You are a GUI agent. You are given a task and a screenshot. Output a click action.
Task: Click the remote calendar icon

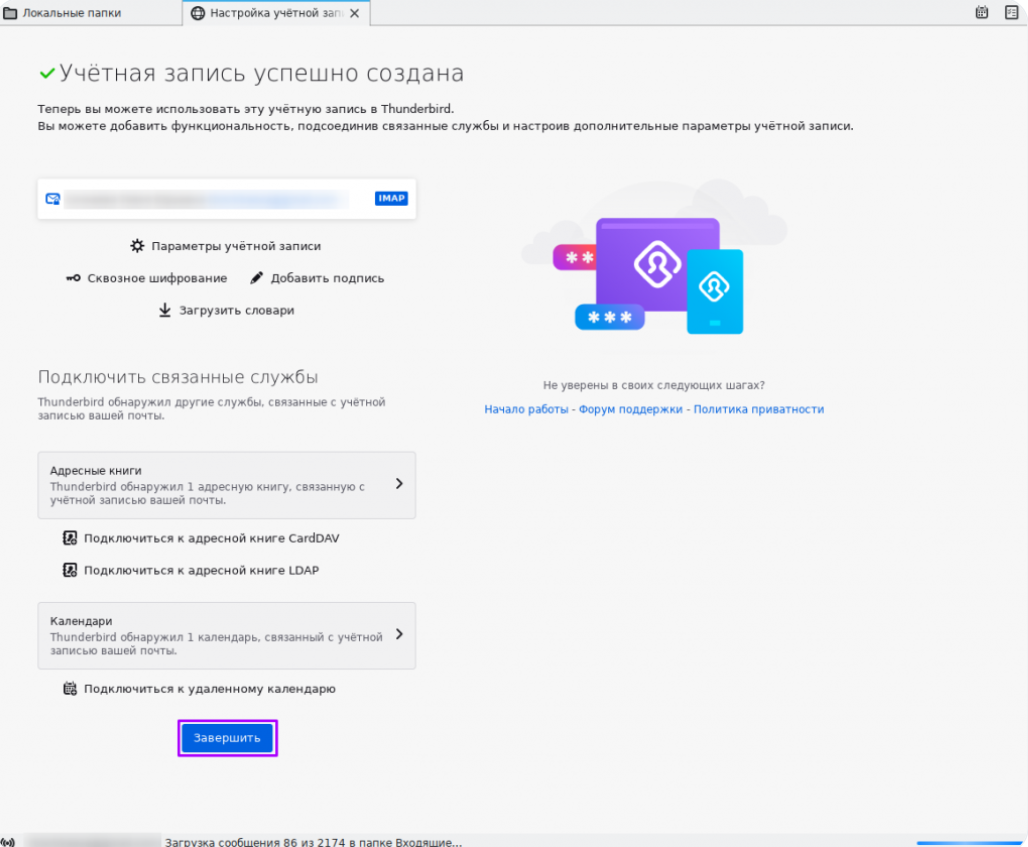click(x=70, y=689)
